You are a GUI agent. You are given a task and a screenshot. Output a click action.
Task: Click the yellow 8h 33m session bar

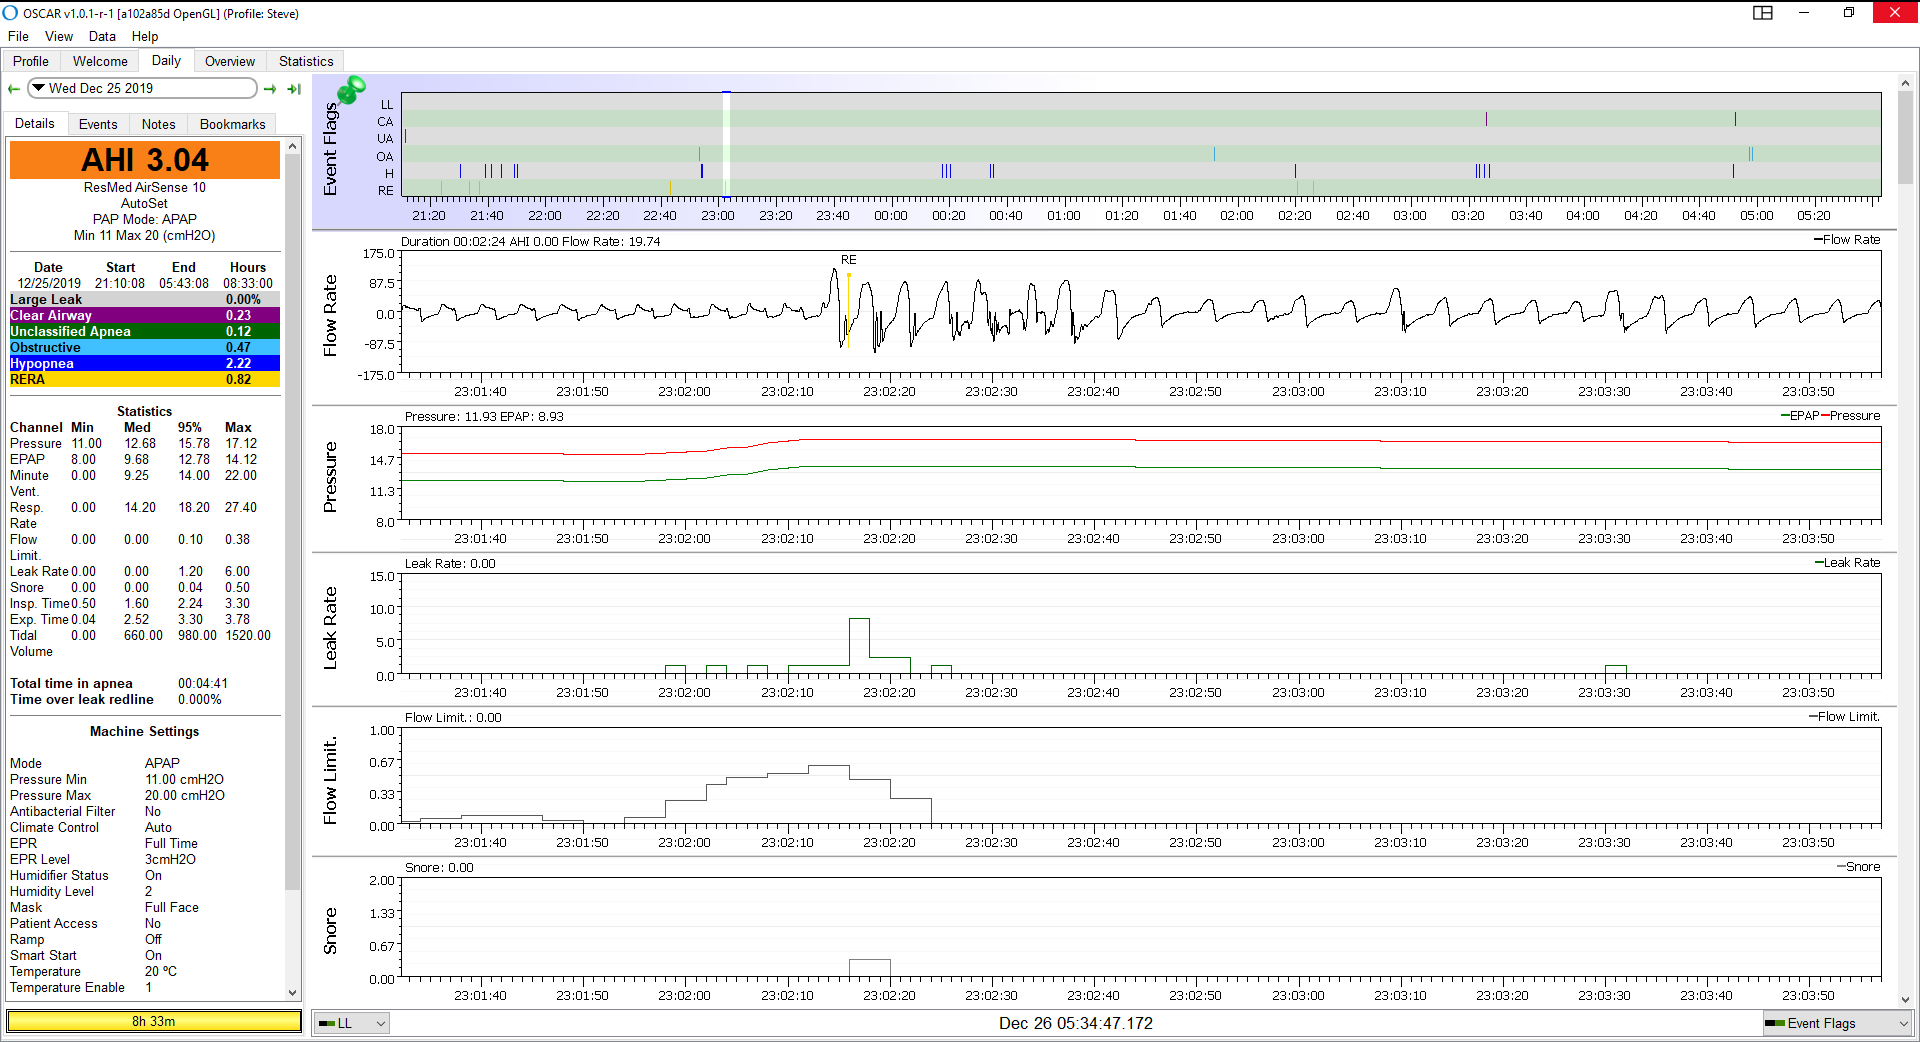tap(154, 1021)
